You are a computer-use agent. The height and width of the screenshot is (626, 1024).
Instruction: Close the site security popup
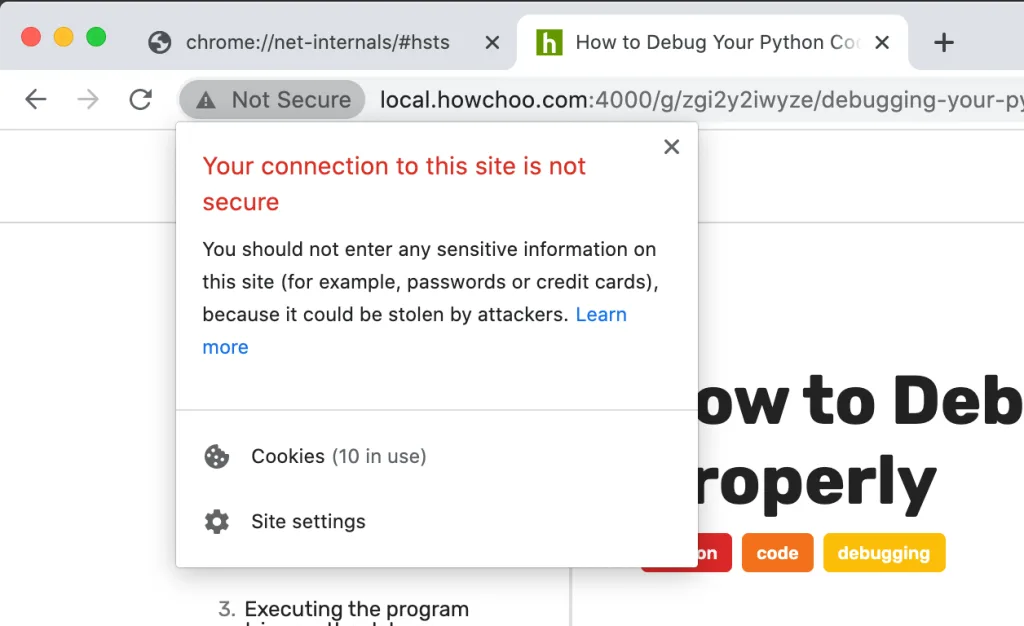pyautogui.click(x=671, y=147)
